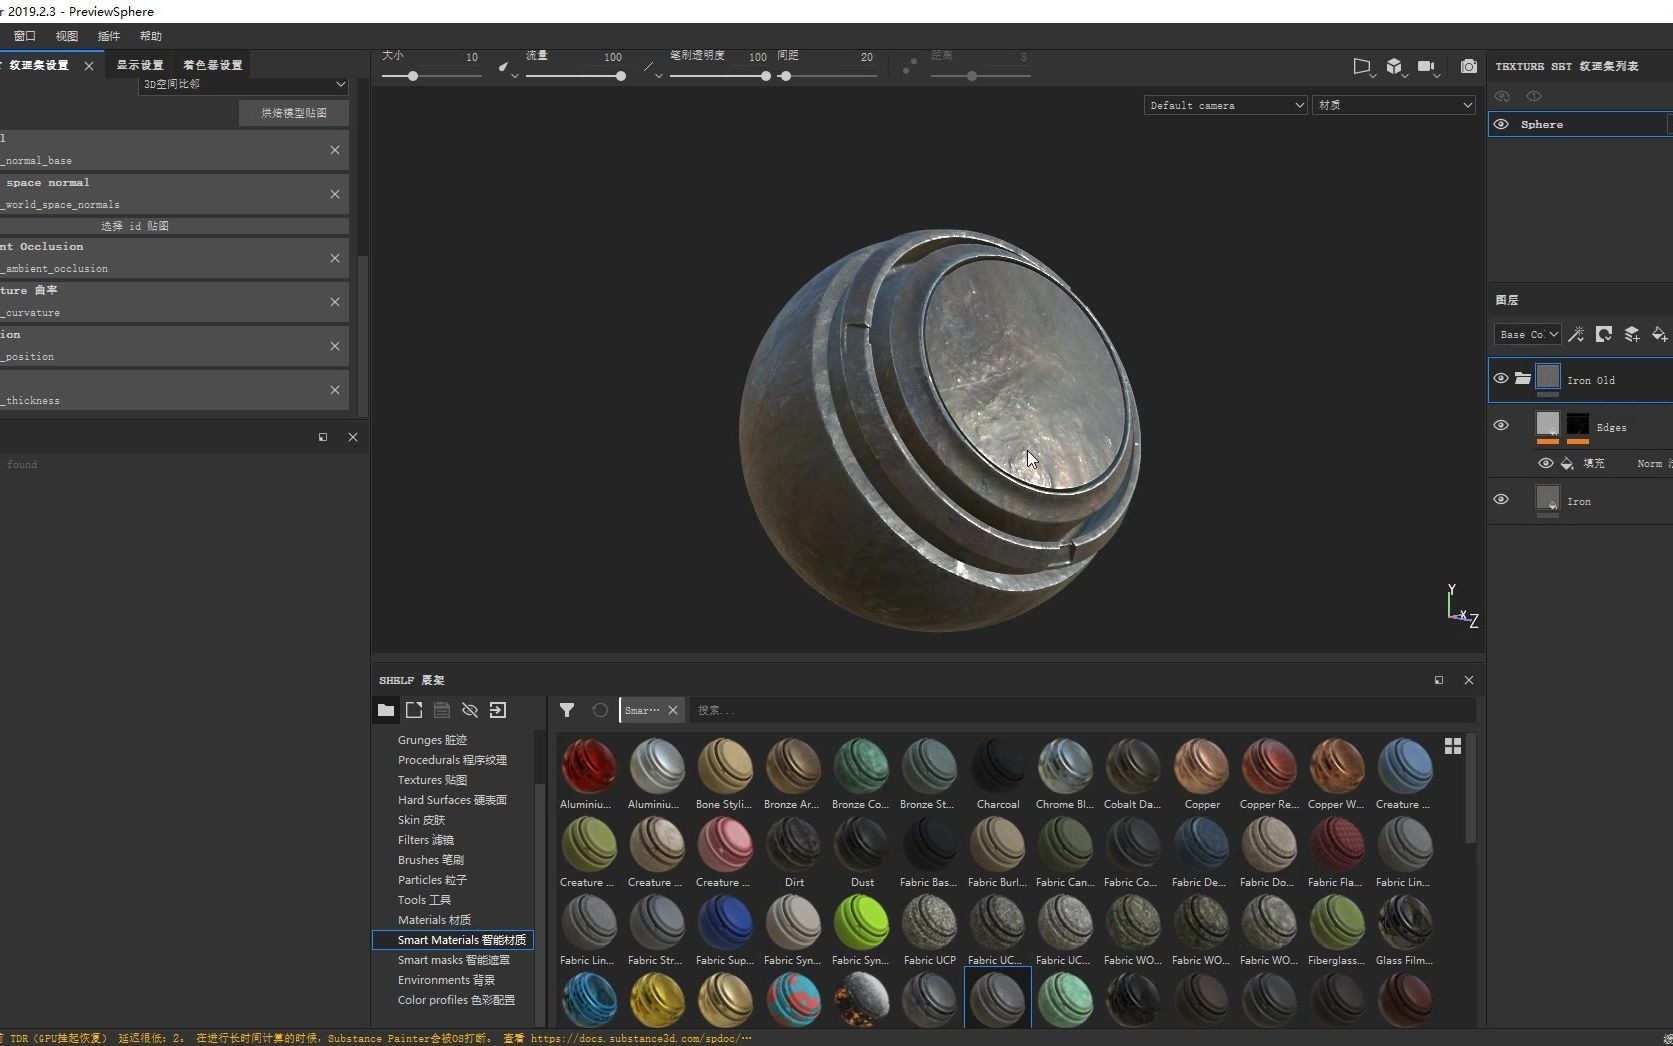Click the 烘焙模型贴图 bake button
The height and width of the screenshot is (1046, 1673).
[294, 113]
